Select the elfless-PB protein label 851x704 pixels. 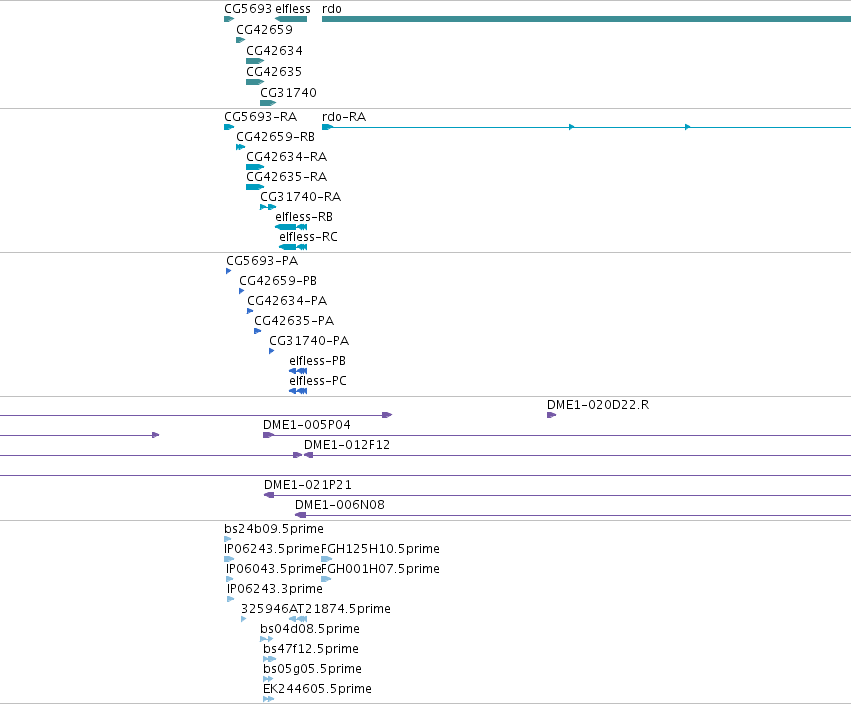click(x=317, y=361)
